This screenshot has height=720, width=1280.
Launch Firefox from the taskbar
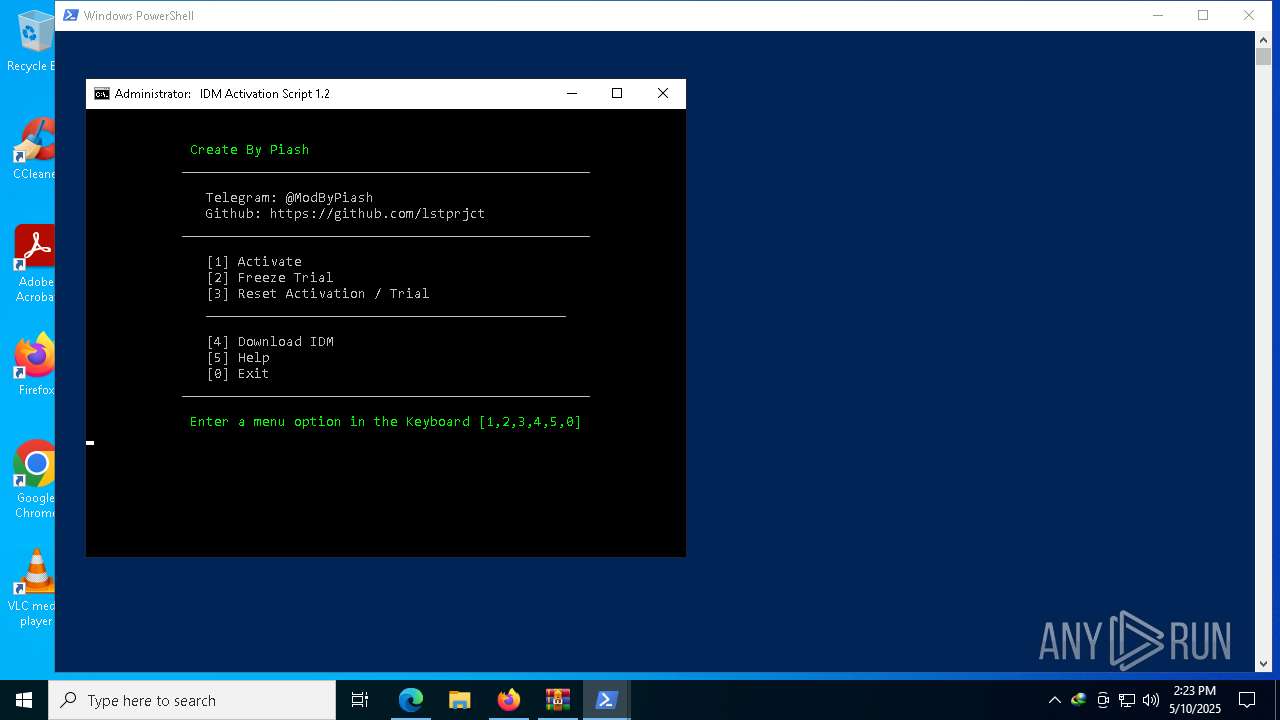508,700
